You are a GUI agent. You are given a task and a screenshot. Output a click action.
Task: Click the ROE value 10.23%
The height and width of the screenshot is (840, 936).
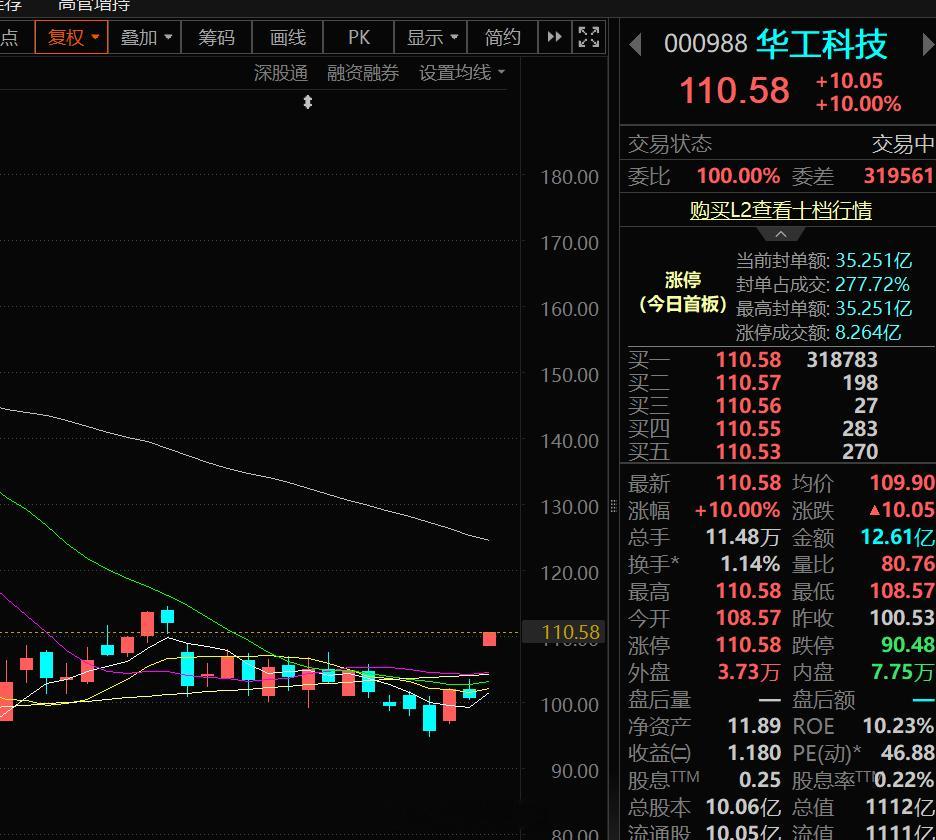[x=898, y=726]
